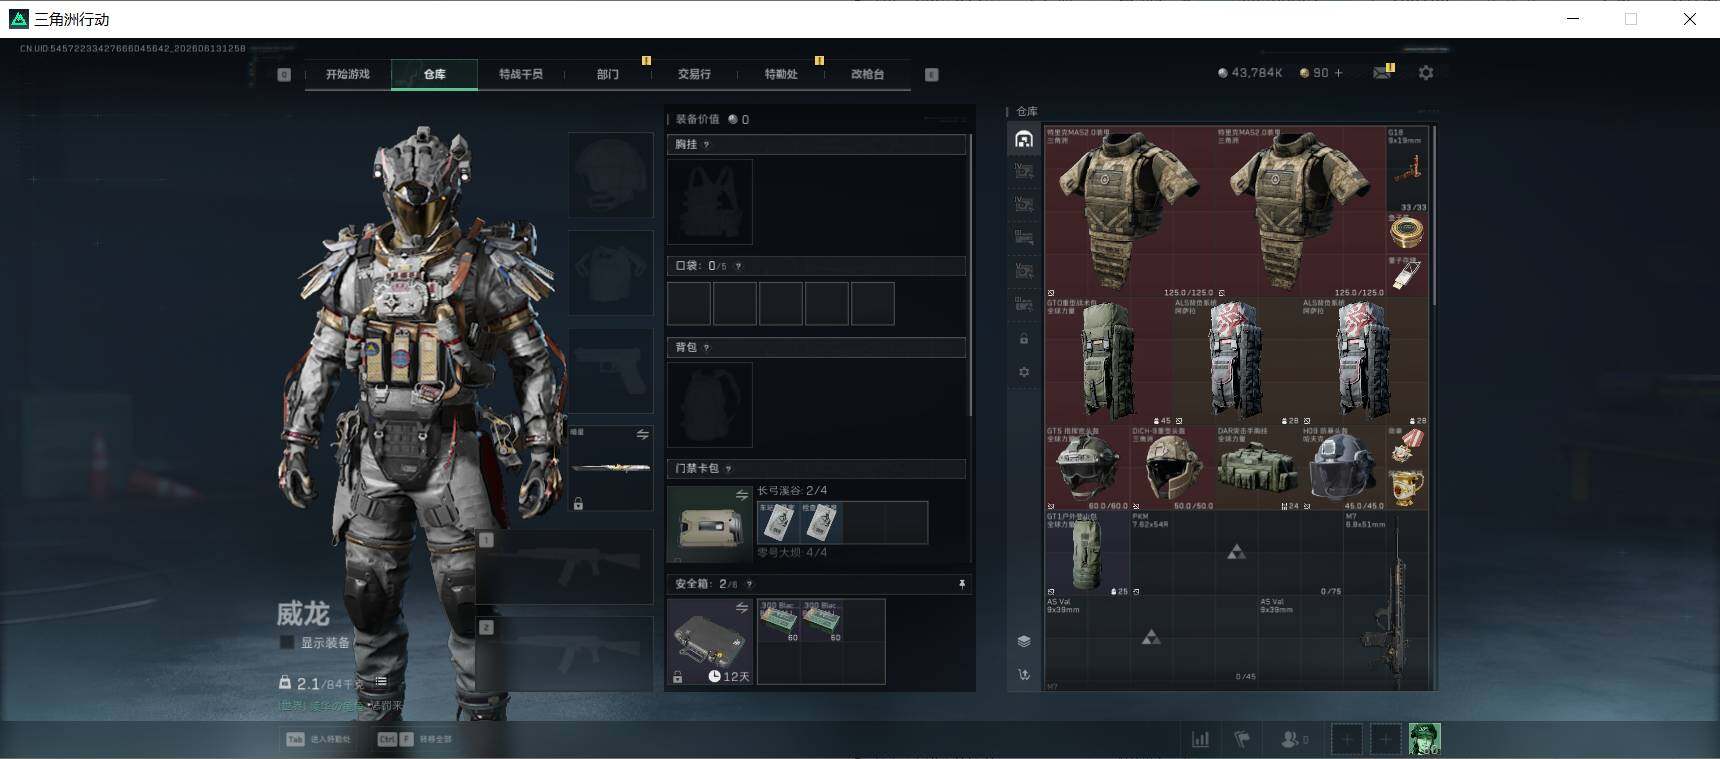Swap the melee weapon via its swap arrows
The image size is (1720, 759).
point(642,435)
